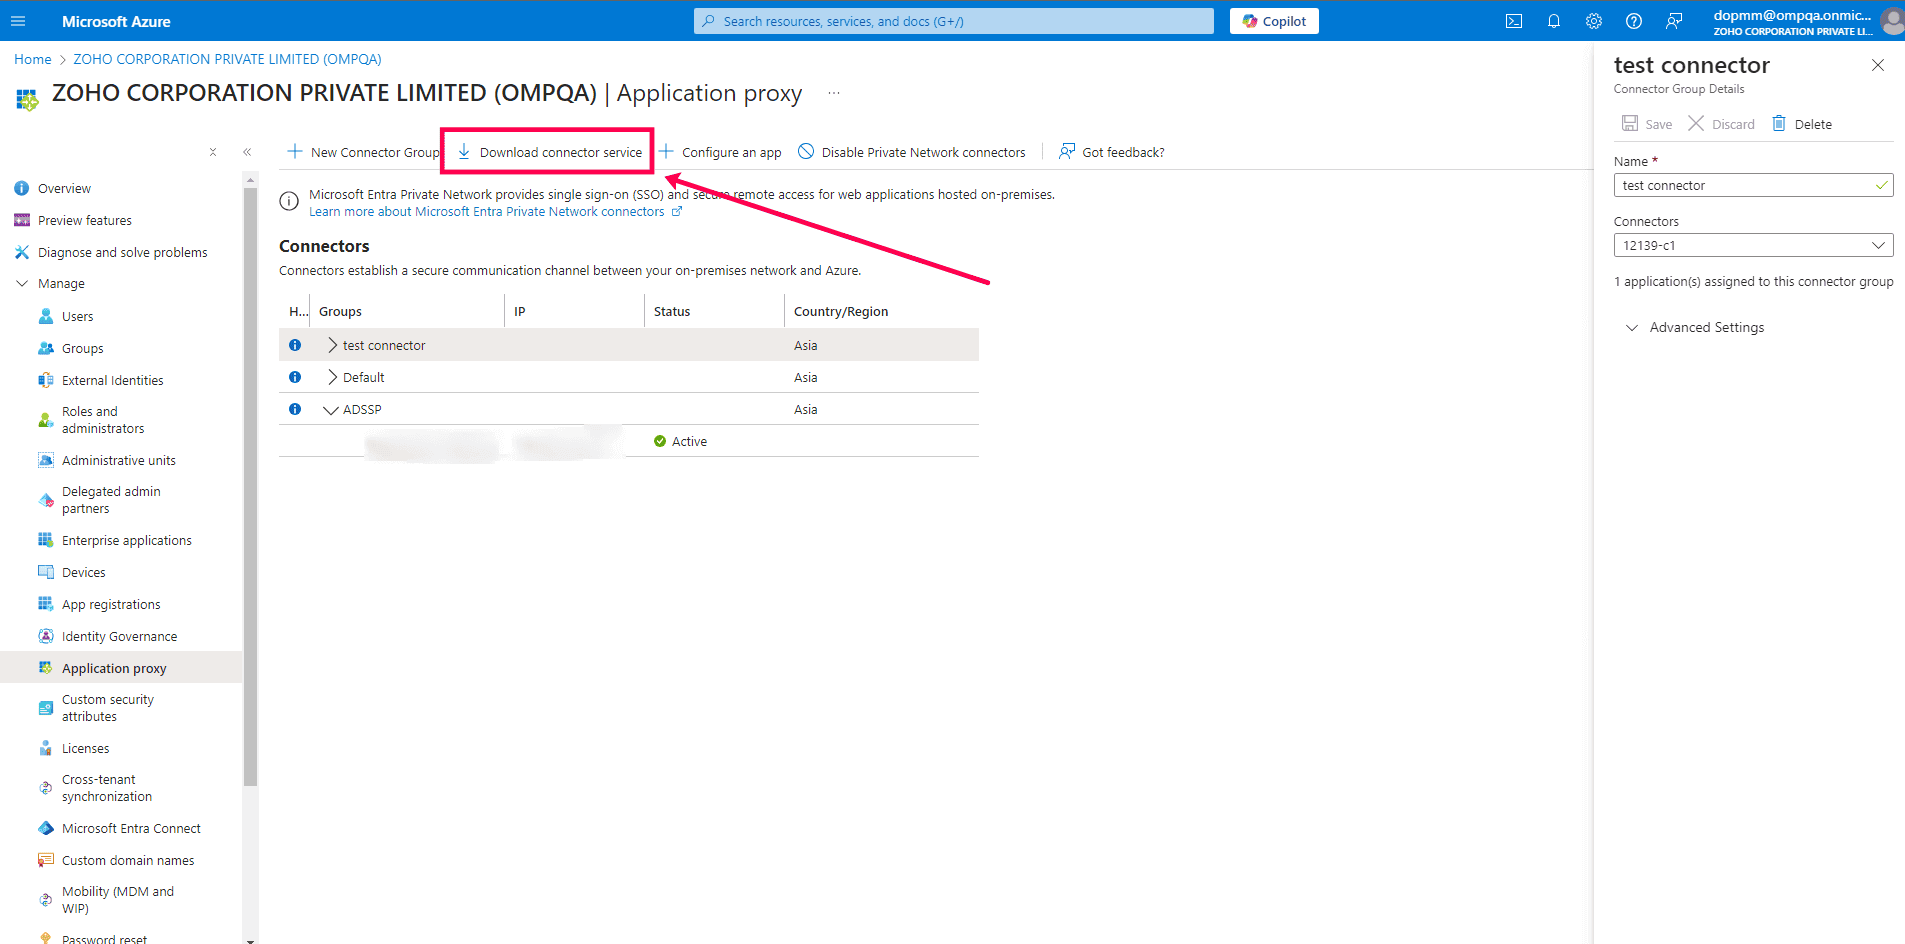Click Configure an app
This screenshot has height=944, width=1905.
pos(720,152)
